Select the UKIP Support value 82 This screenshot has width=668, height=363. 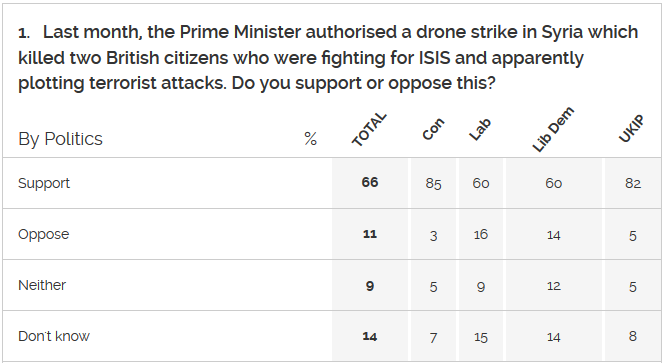(633, 183)
